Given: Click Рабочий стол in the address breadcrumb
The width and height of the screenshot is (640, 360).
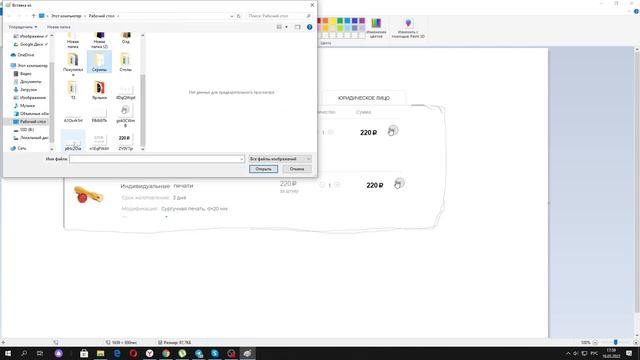Looking at the screenshot, I should (x=102, y=16).
